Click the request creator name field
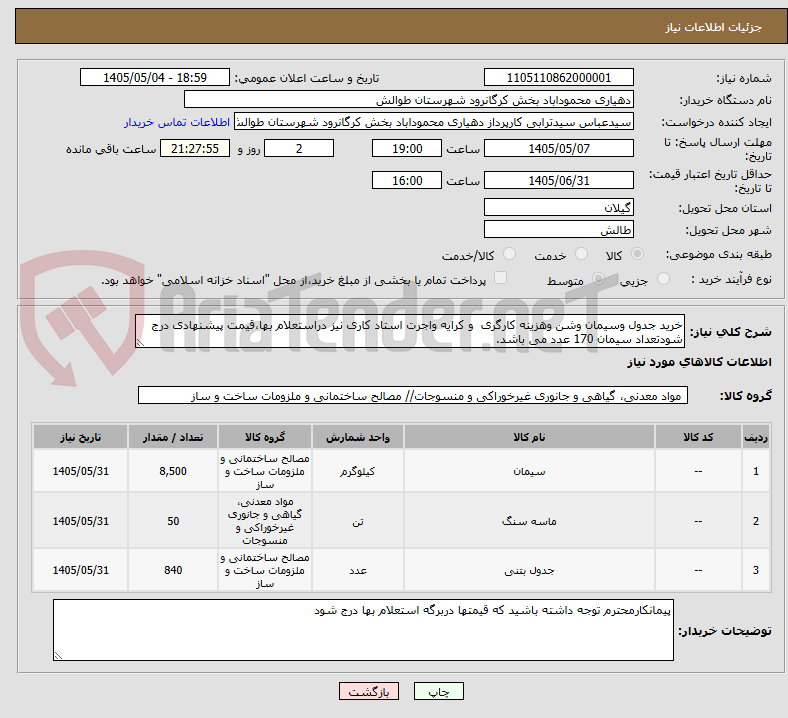This screenshot has width=788, height=718. coord(434,122)
